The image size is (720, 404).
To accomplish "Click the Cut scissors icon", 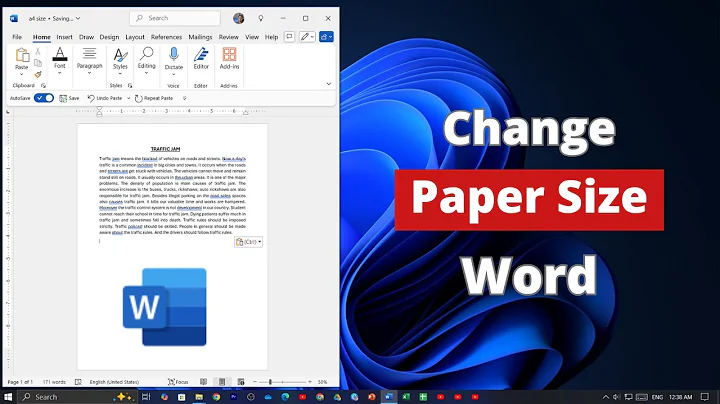I will pyautogui.click(x=38, y=51).
